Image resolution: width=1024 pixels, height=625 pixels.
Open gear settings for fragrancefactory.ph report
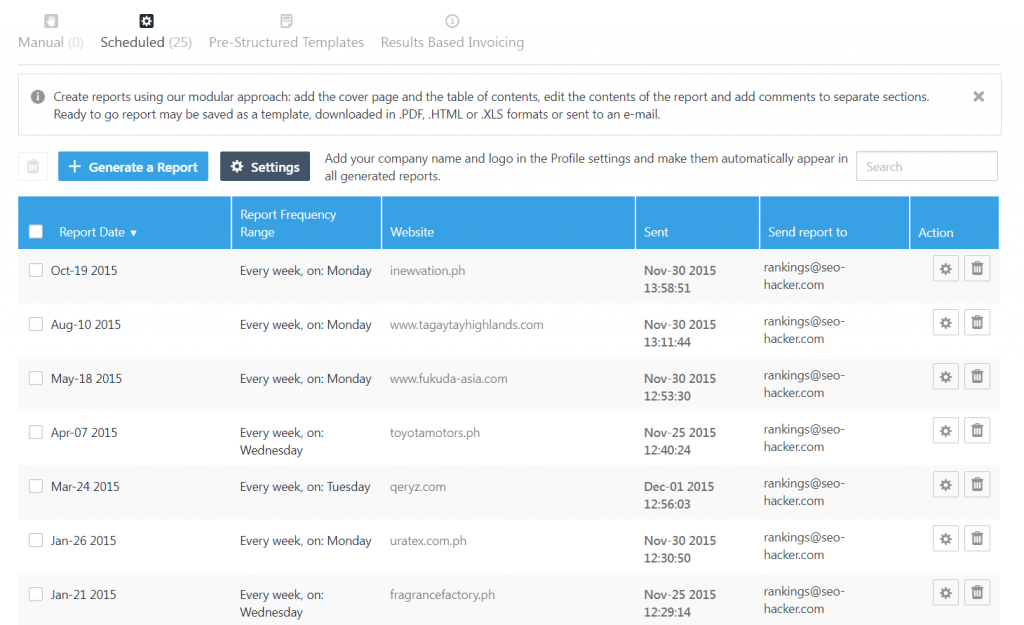(x=945, y=592)
